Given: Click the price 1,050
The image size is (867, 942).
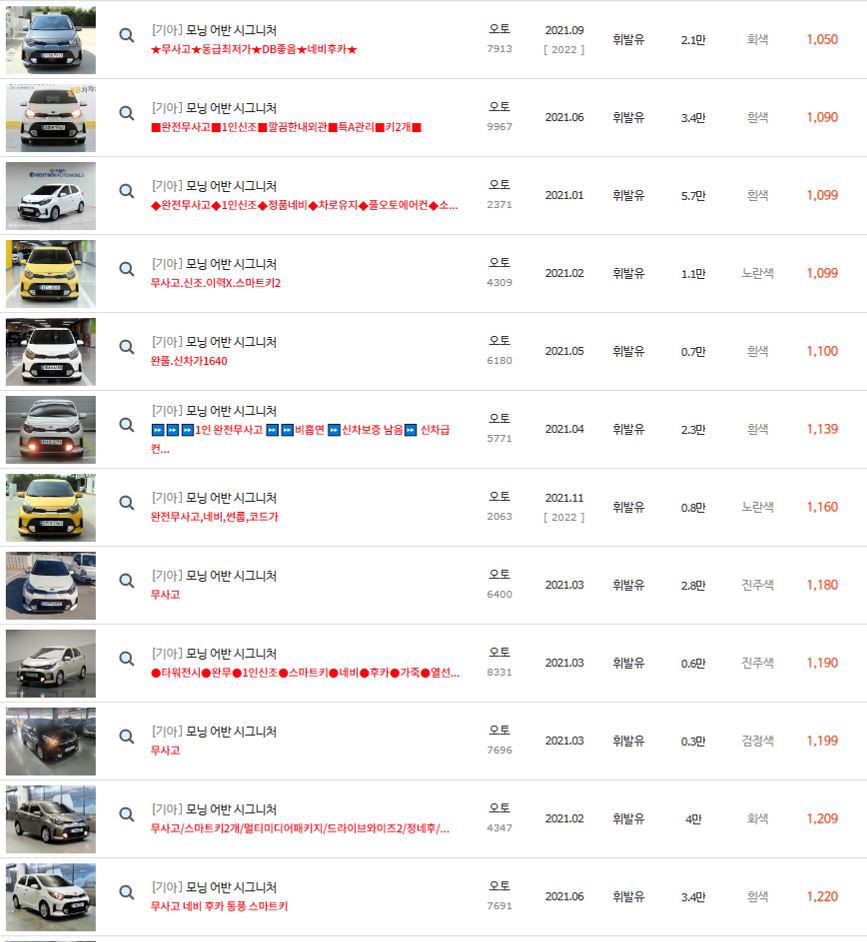Looking at the screenshot, I should (822, 40).
